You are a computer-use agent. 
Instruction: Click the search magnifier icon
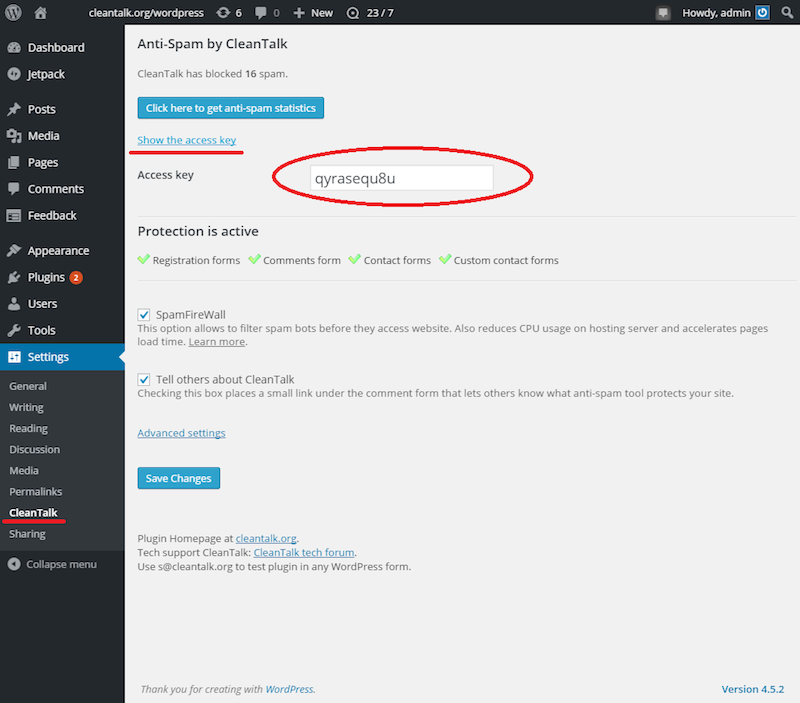click(x=787, y=12)
